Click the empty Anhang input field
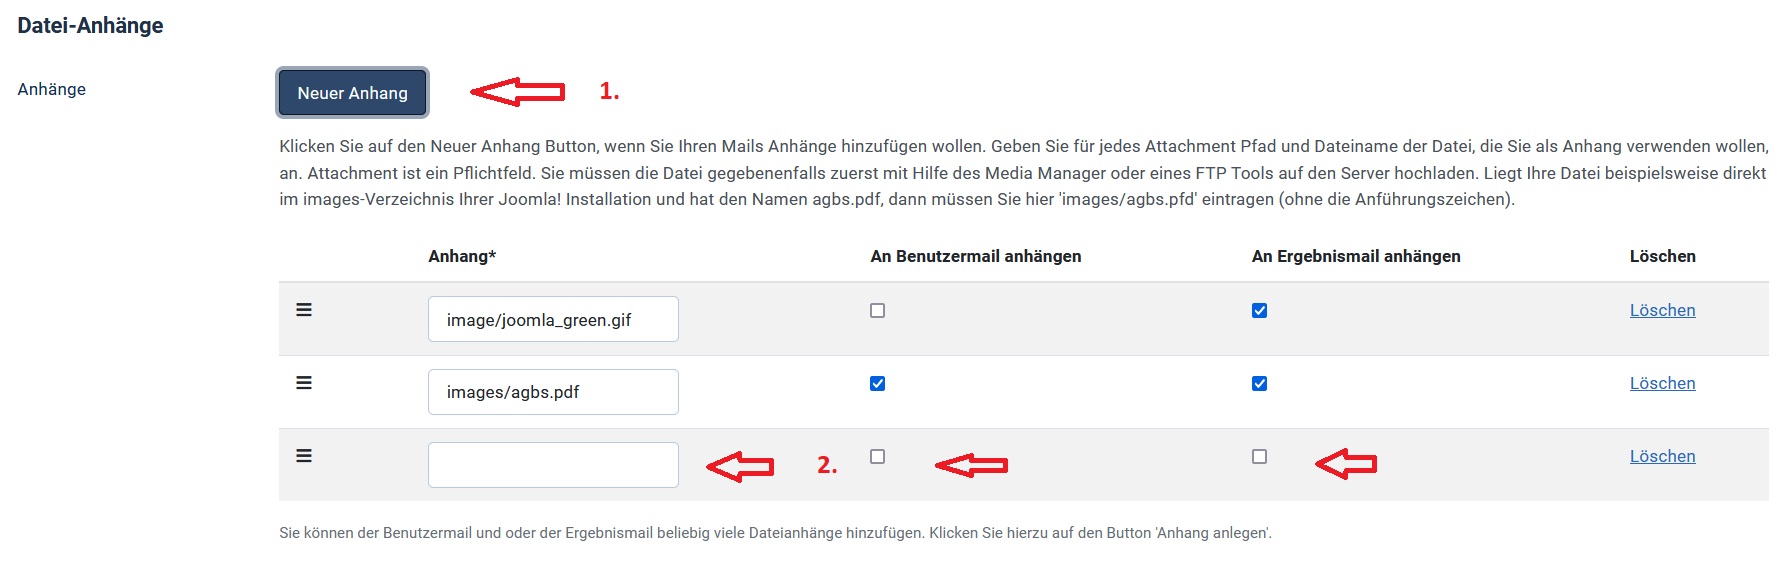1789x581 pixels. tap(552, 464)
